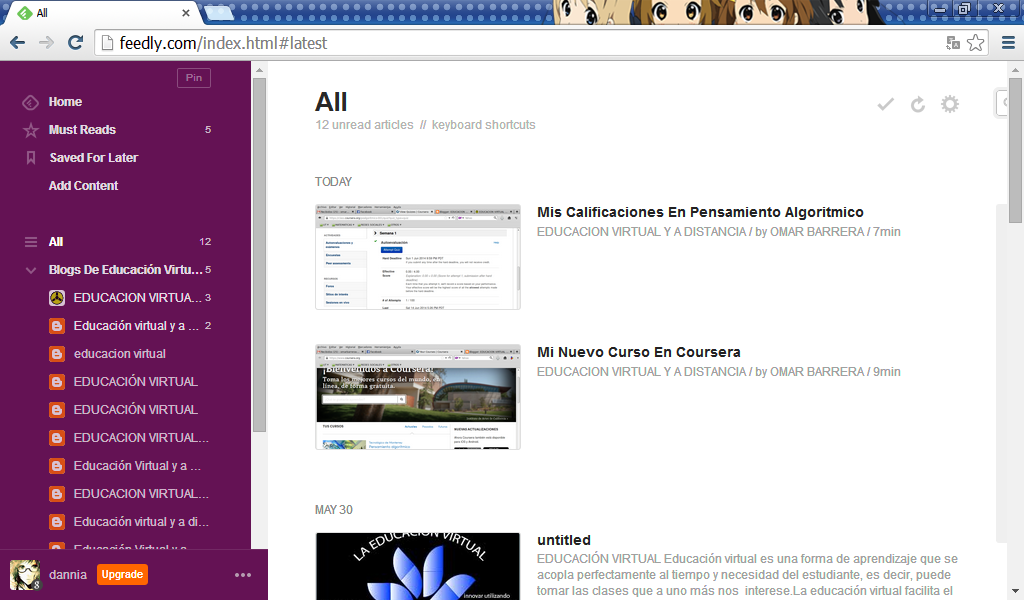
Task: Click the main page scrollbar thumb
Action: tap(1016, 150)
